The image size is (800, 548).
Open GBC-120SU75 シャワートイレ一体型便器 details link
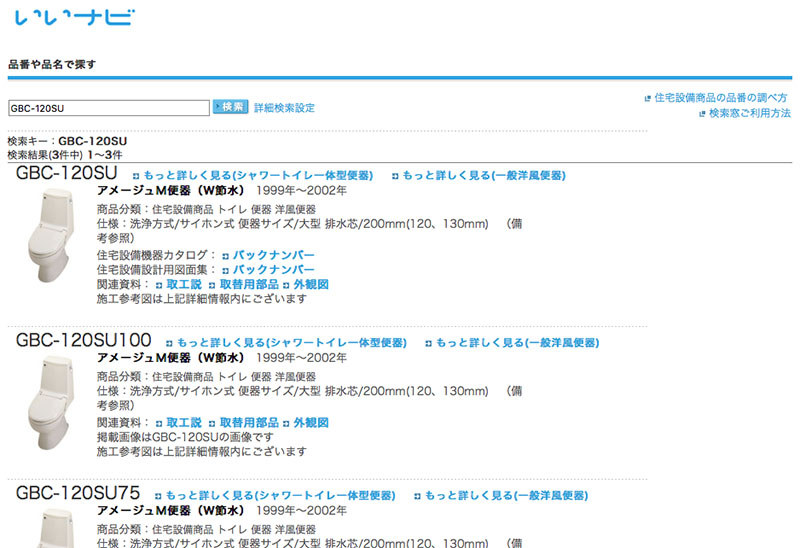click(281, 495)
